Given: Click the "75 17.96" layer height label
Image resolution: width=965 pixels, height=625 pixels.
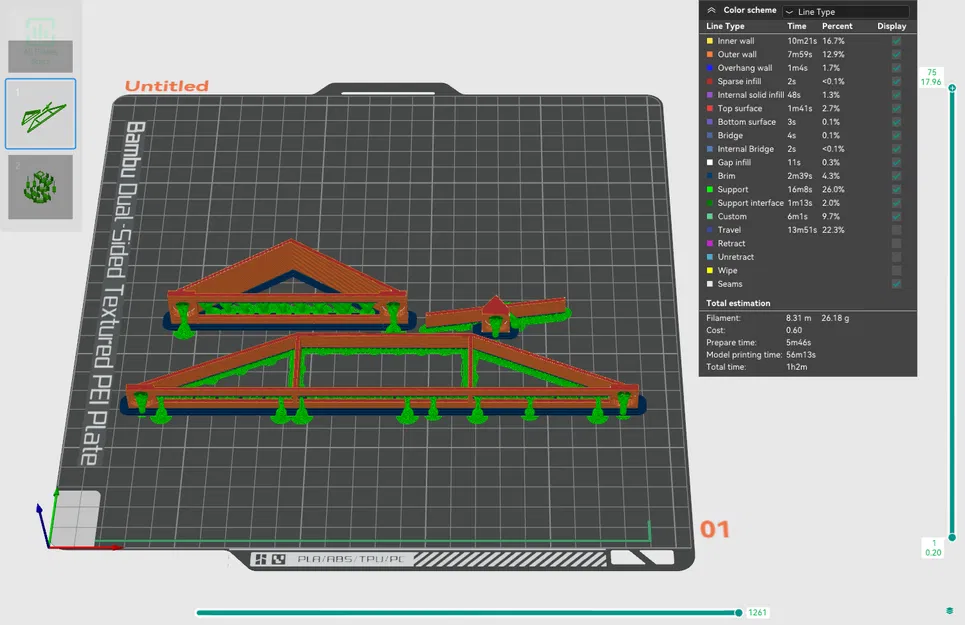Looking at the screenshot, I should pyautogui.click(x=931, y=77).
